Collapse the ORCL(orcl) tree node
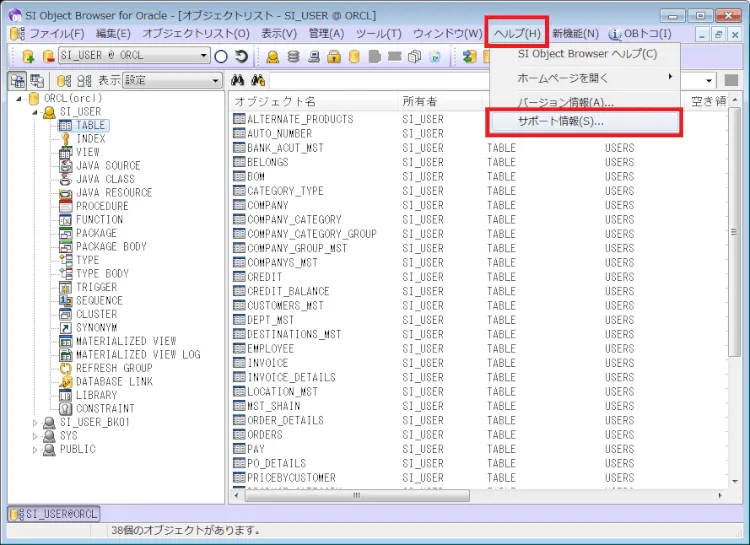This screenshot has height=545, width=750. click(19, 99)
